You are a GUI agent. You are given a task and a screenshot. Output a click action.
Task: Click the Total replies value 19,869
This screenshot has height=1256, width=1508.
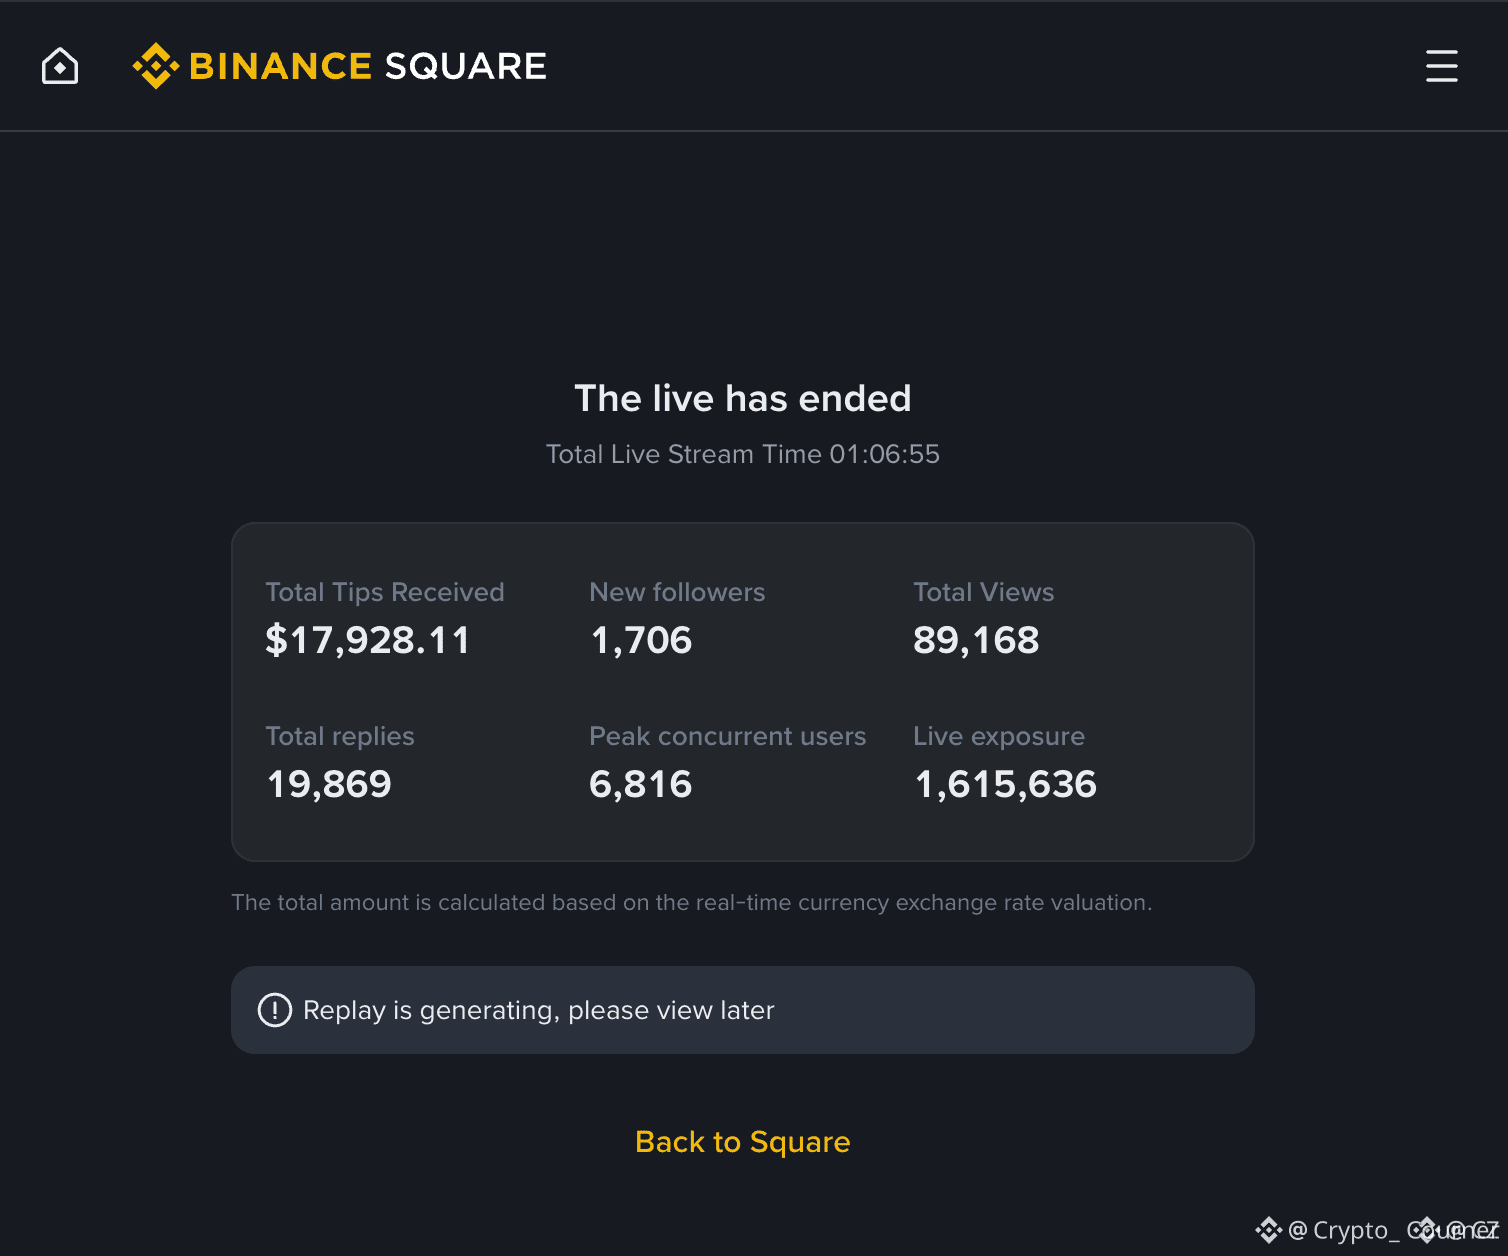click(x=329, y=785)
